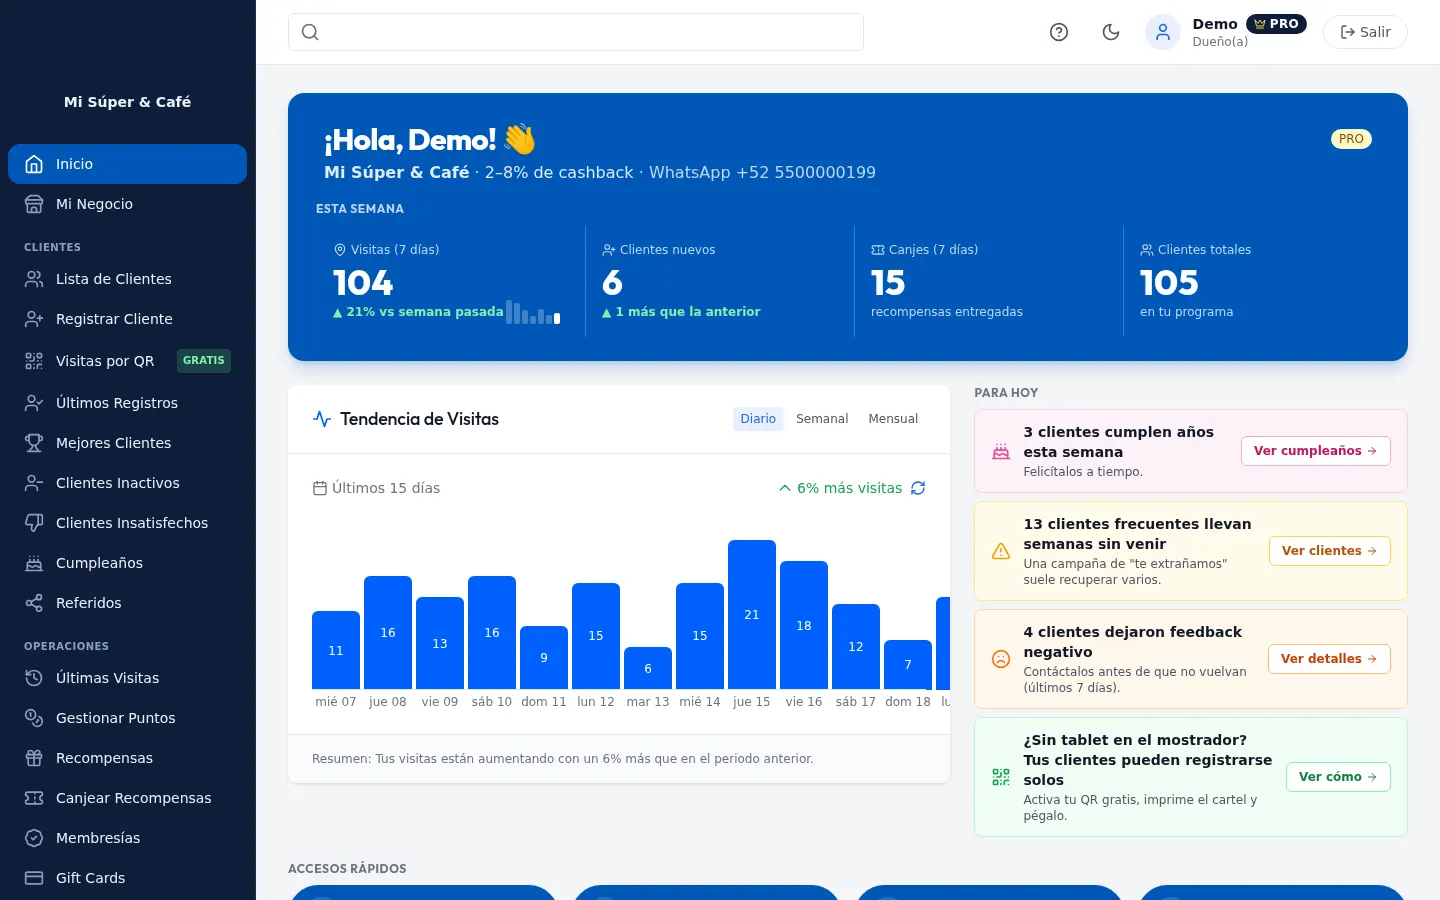Click the "6% más visitas" label
Viewport: 1440px width, 900px height.
pos(849,488)
